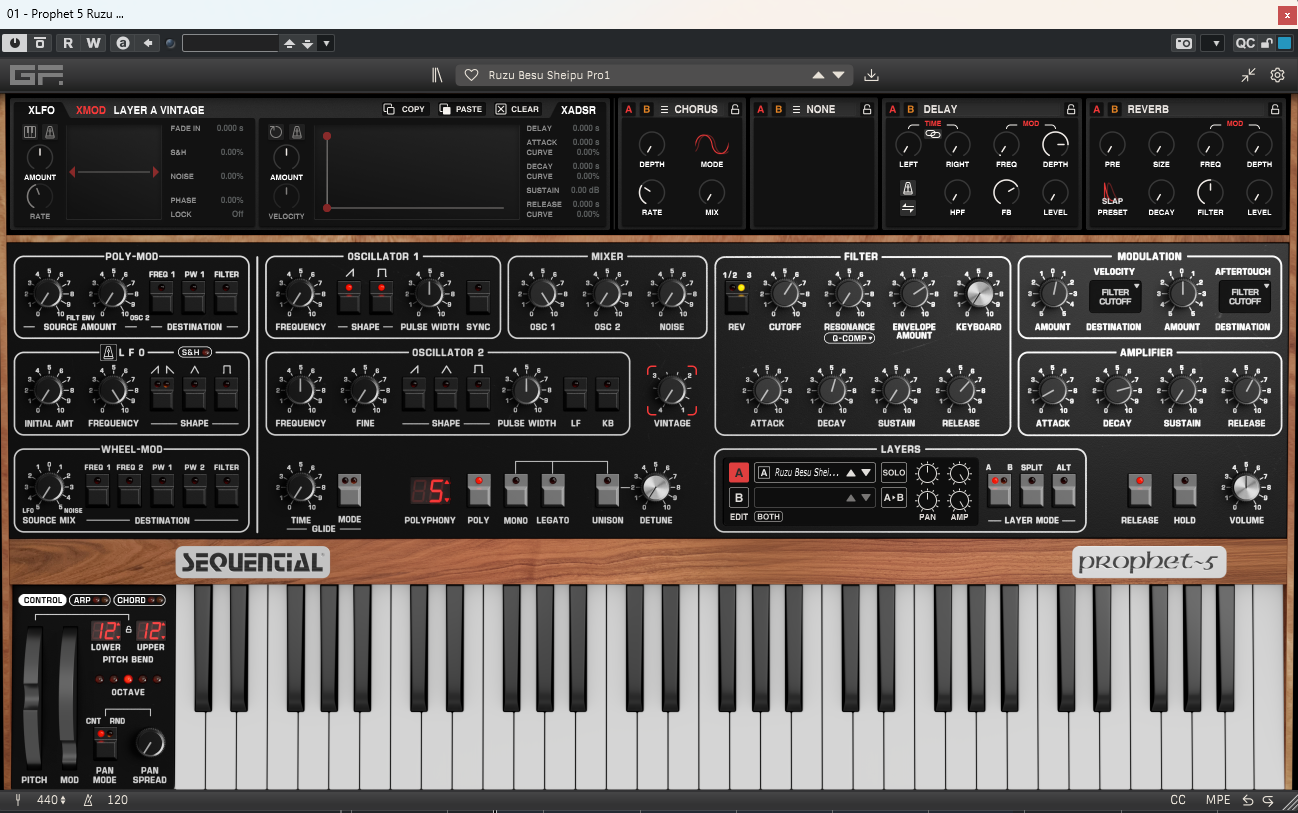The height and width of the screenshot is (813, 1298).
Task: Click the LFO tempo sync metronome icon
Action: (x=108, y=352)
